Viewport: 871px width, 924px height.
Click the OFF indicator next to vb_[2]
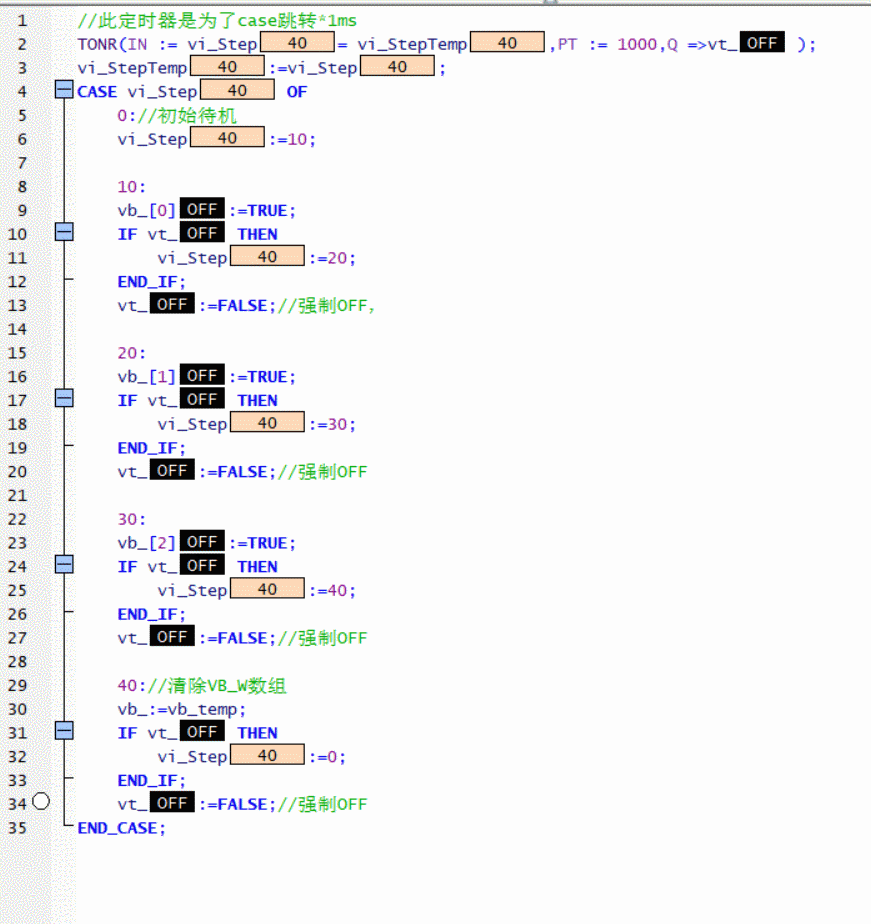(x=203, y=541)
